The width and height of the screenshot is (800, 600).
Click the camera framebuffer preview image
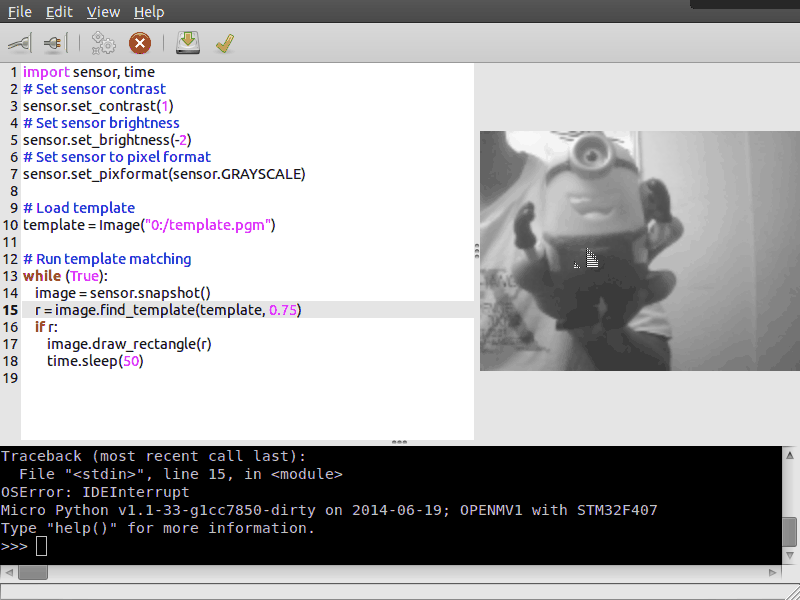click(x=640, y=251)
